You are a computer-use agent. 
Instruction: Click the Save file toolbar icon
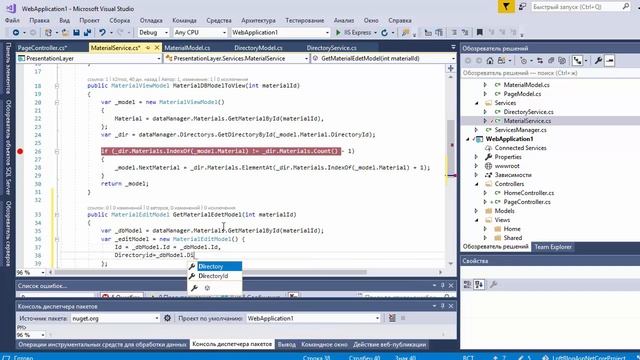point(76,32)
